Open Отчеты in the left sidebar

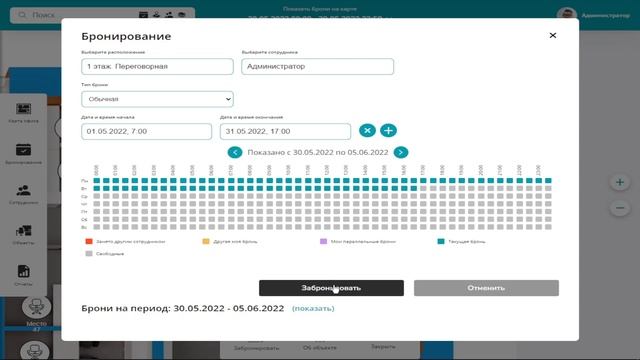pos(23,276)
